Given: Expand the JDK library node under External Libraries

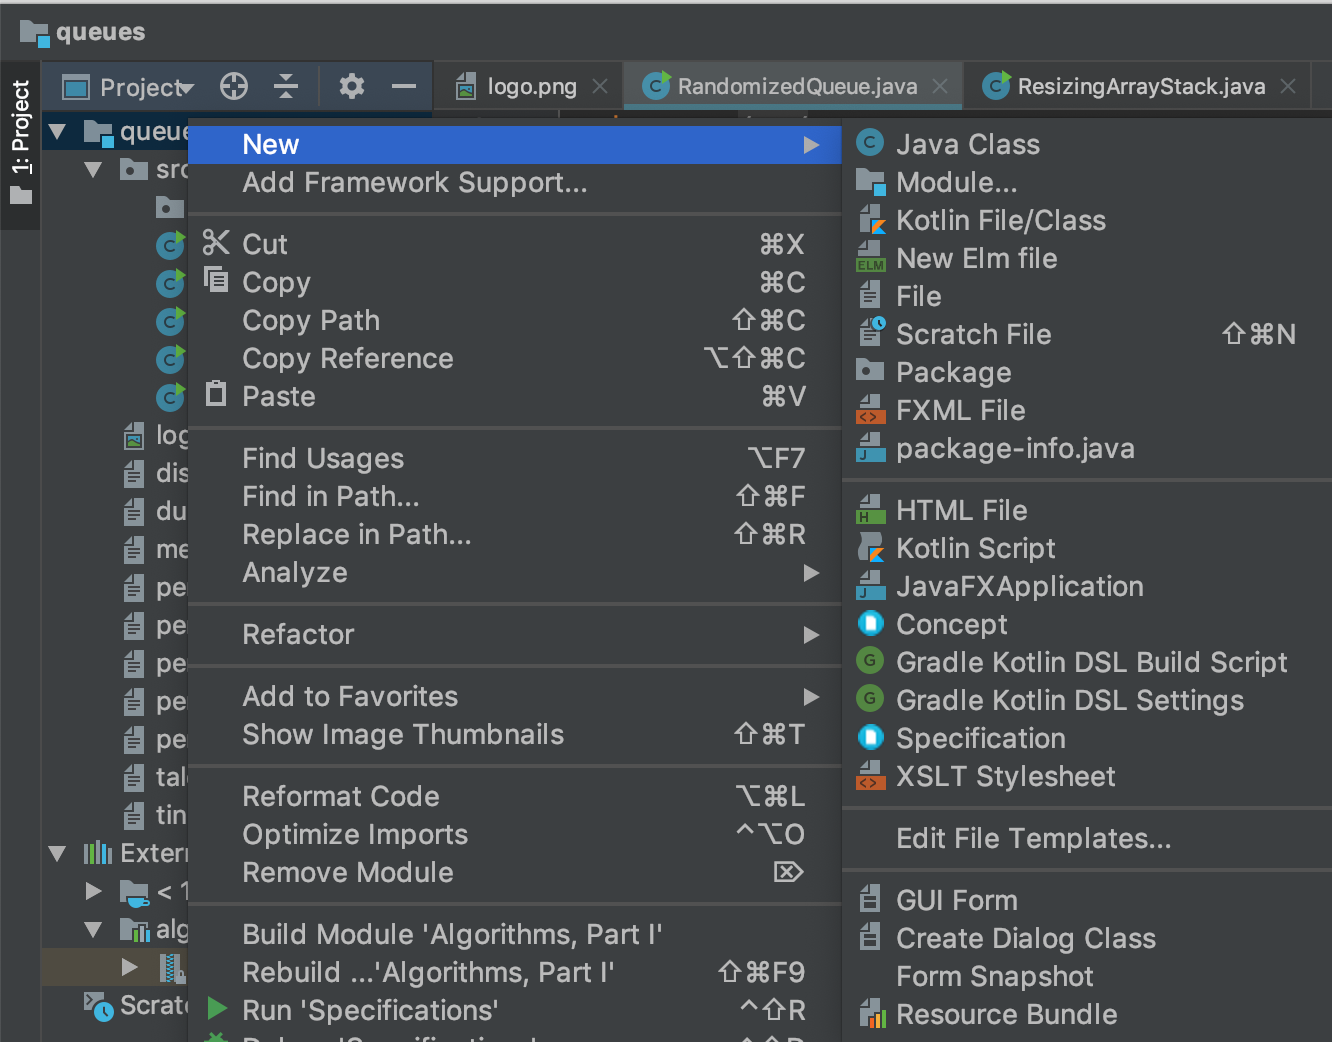Looking at the screenshot, I should pyautogui.click(x=94, y=891).
